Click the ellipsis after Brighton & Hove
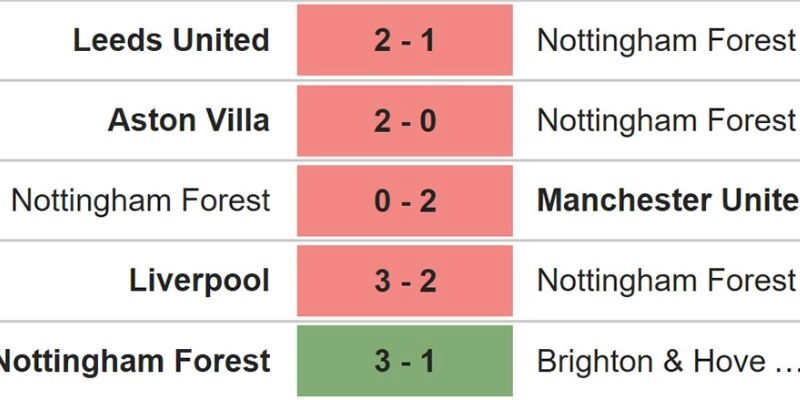The width and height of the screenshot is (800, 400). point(781,362)
